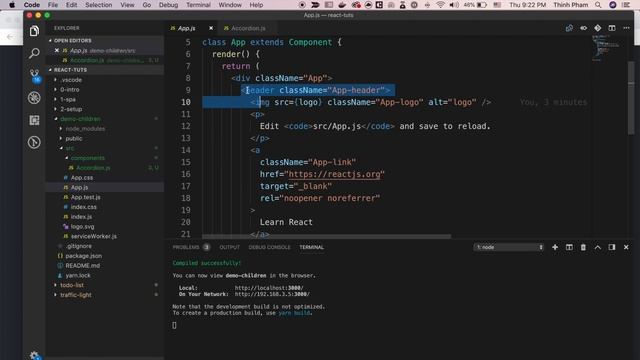The image size is (640, 360).
Task: Open the Extensions view in activity bar
Action: (34, 120)
